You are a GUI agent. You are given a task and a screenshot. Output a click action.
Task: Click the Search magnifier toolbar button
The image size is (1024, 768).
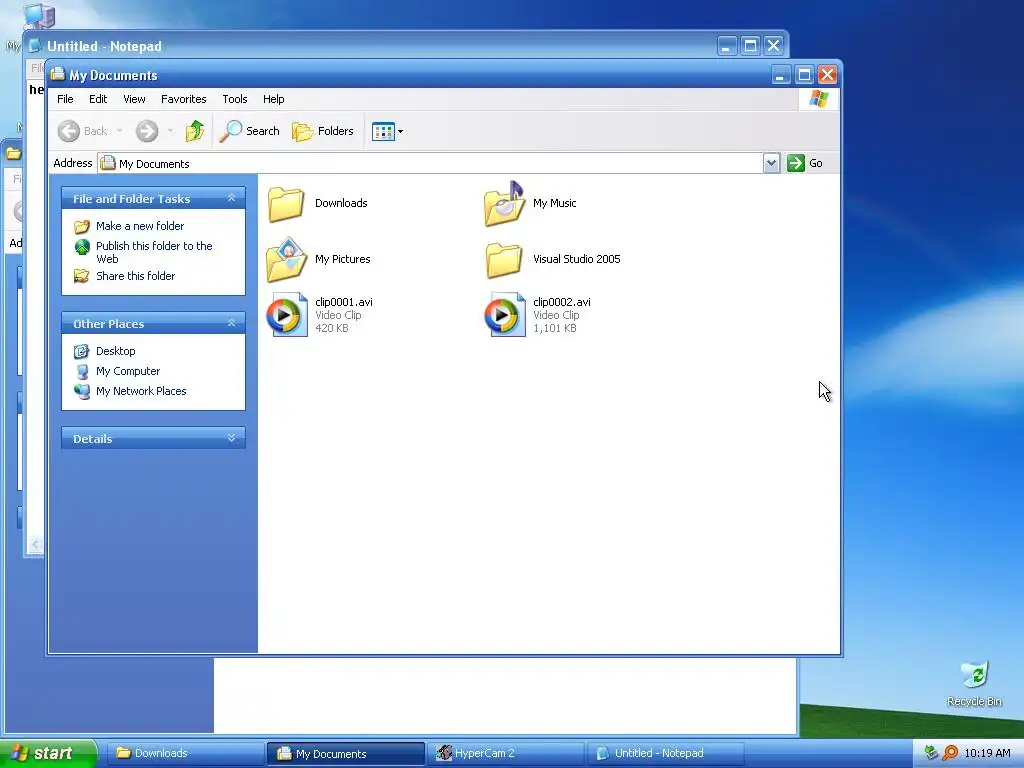click(x=249, y=131)
